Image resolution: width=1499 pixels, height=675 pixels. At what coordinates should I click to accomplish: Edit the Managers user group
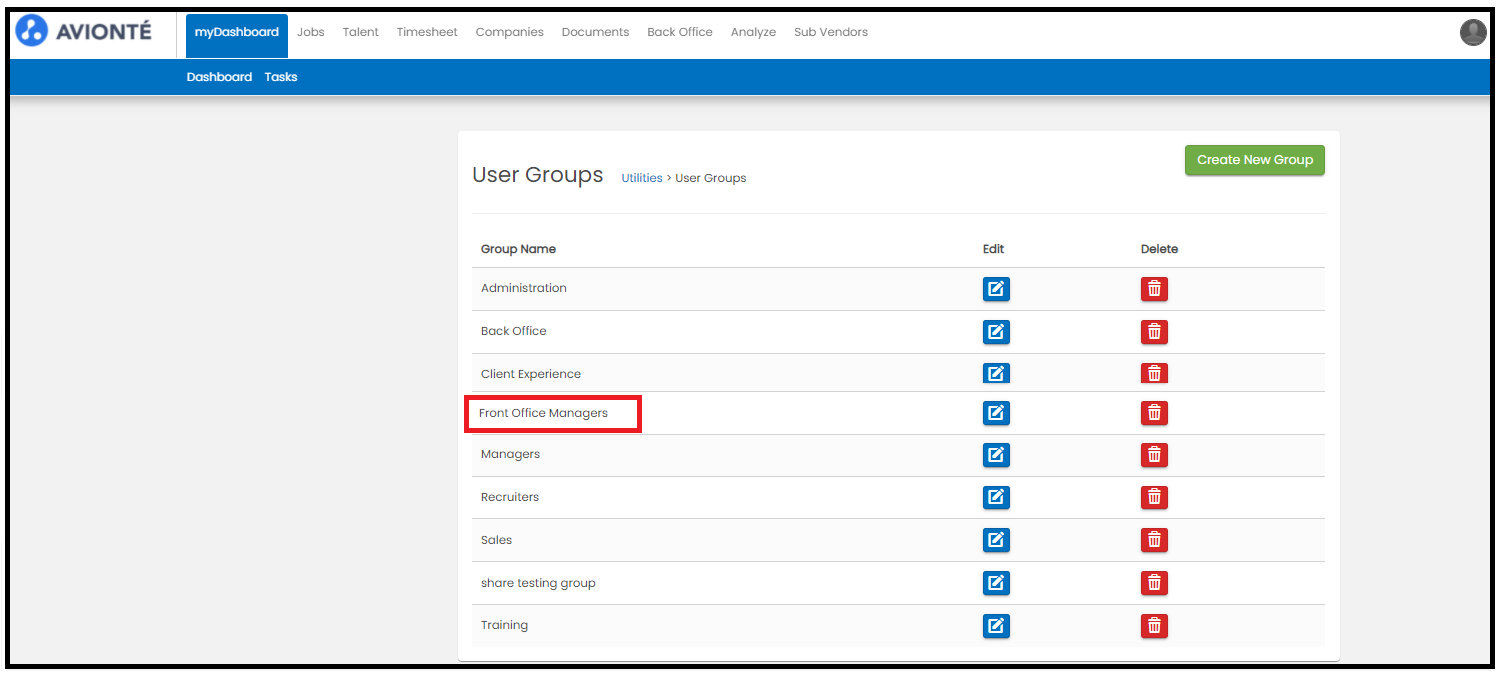coord(995,455)
